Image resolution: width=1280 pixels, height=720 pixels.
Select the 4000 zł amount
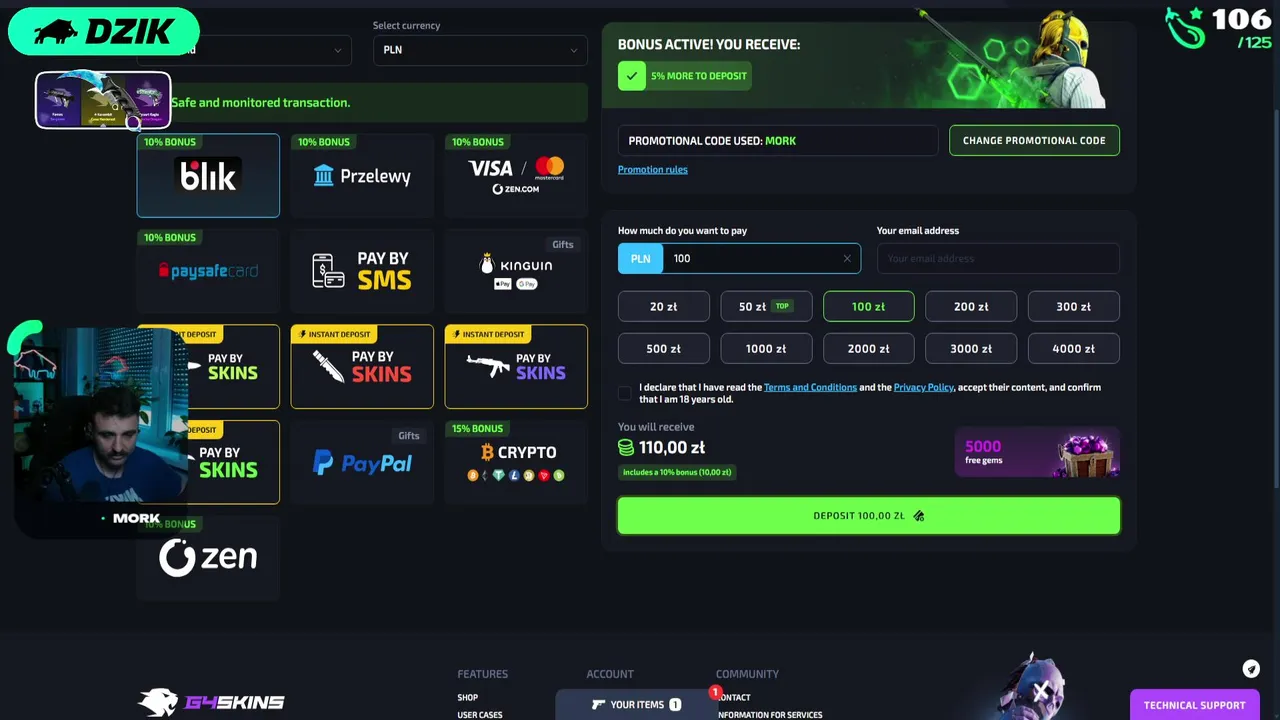(1074, 349)
